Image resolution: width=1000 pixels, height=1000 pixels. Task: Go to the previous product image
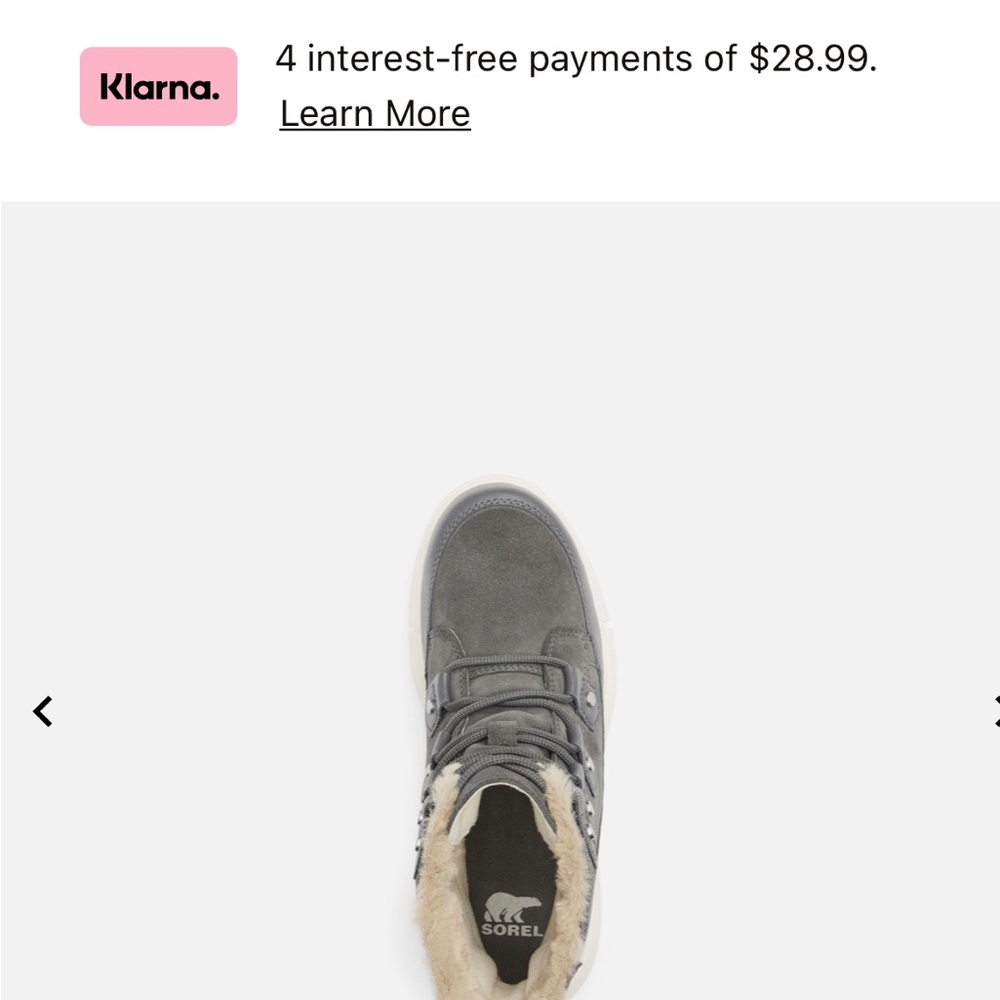tap(42, 712)
